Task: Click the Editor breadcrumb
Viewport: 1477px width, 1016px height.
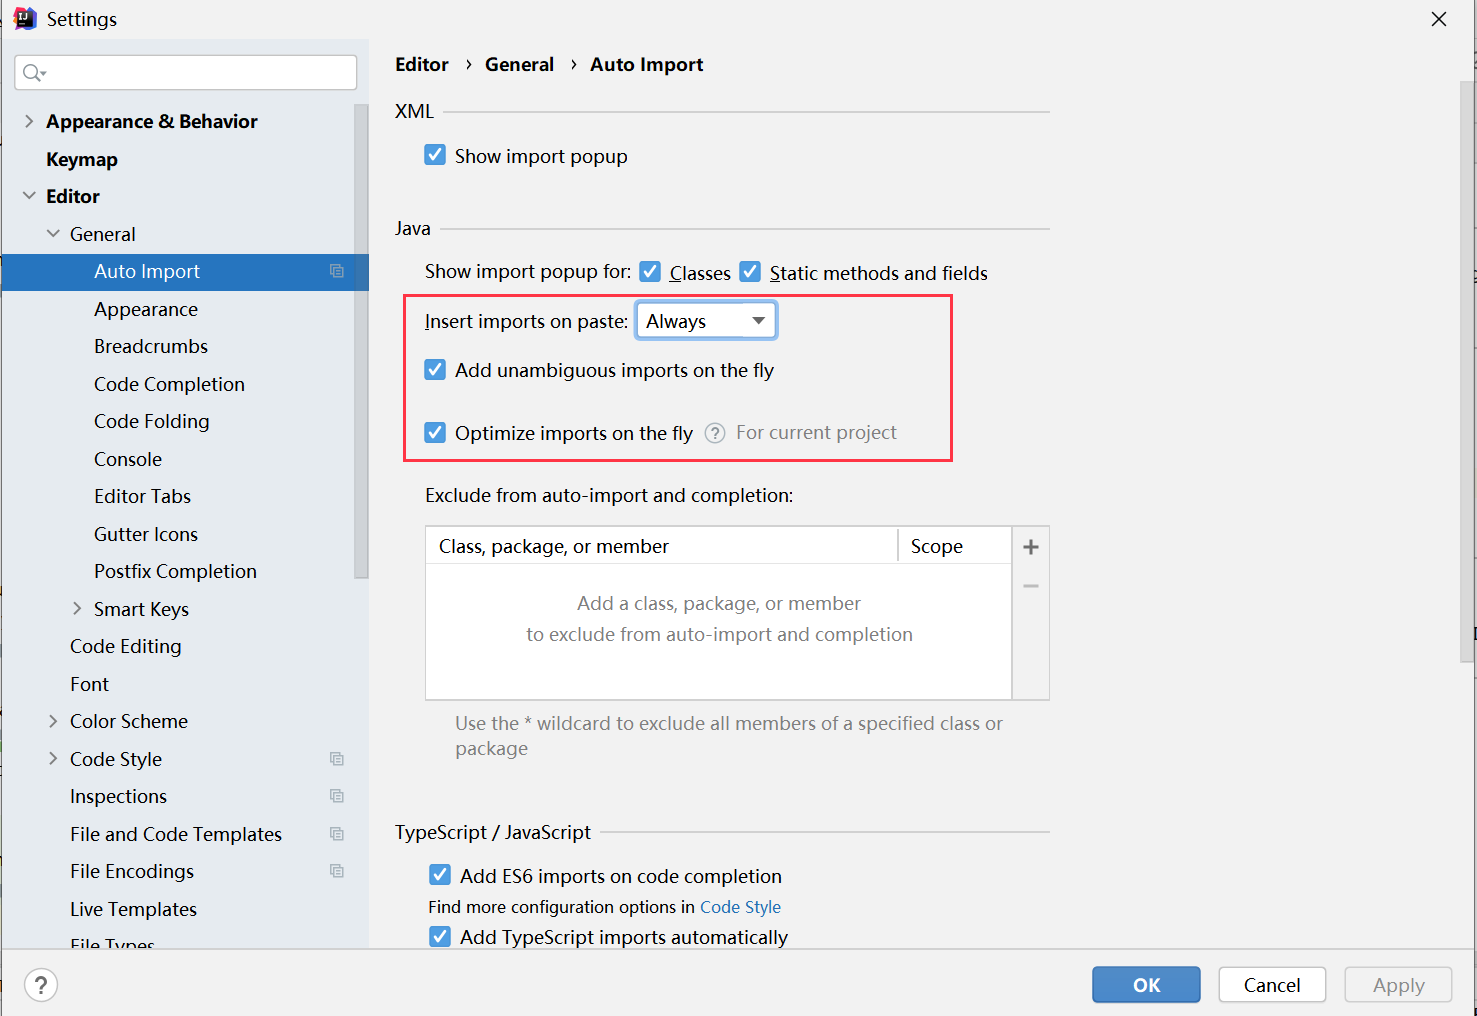Action: click(422, 64)
